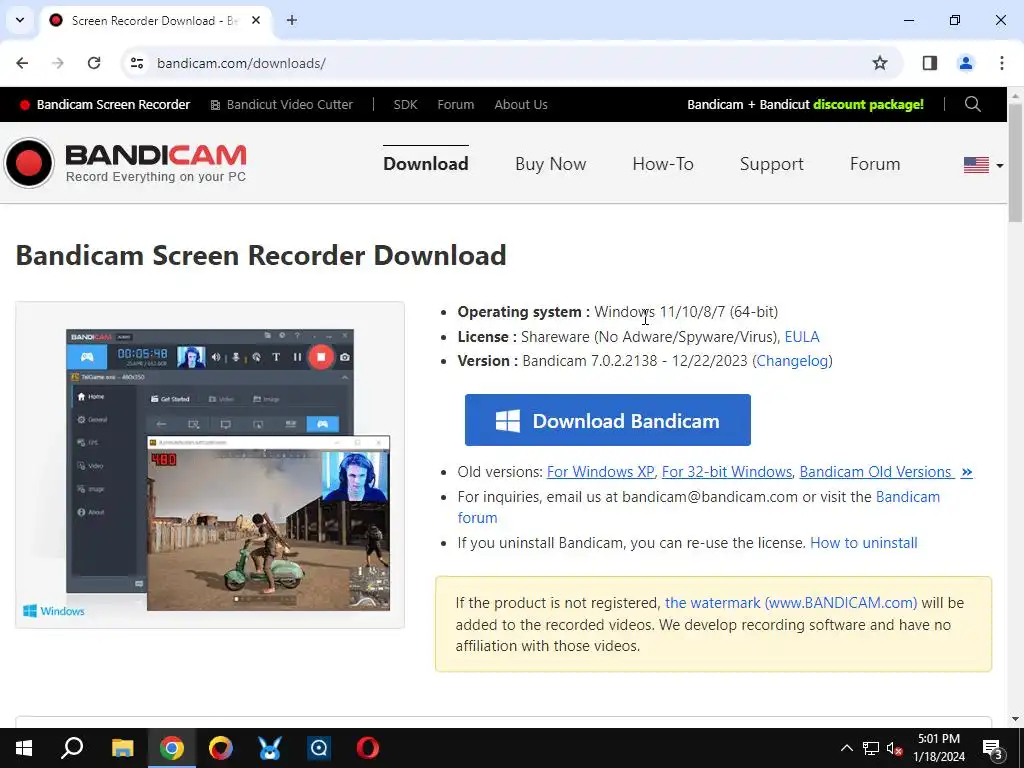Select the How-To nav item
The image size is (1024, 768).
663,164
